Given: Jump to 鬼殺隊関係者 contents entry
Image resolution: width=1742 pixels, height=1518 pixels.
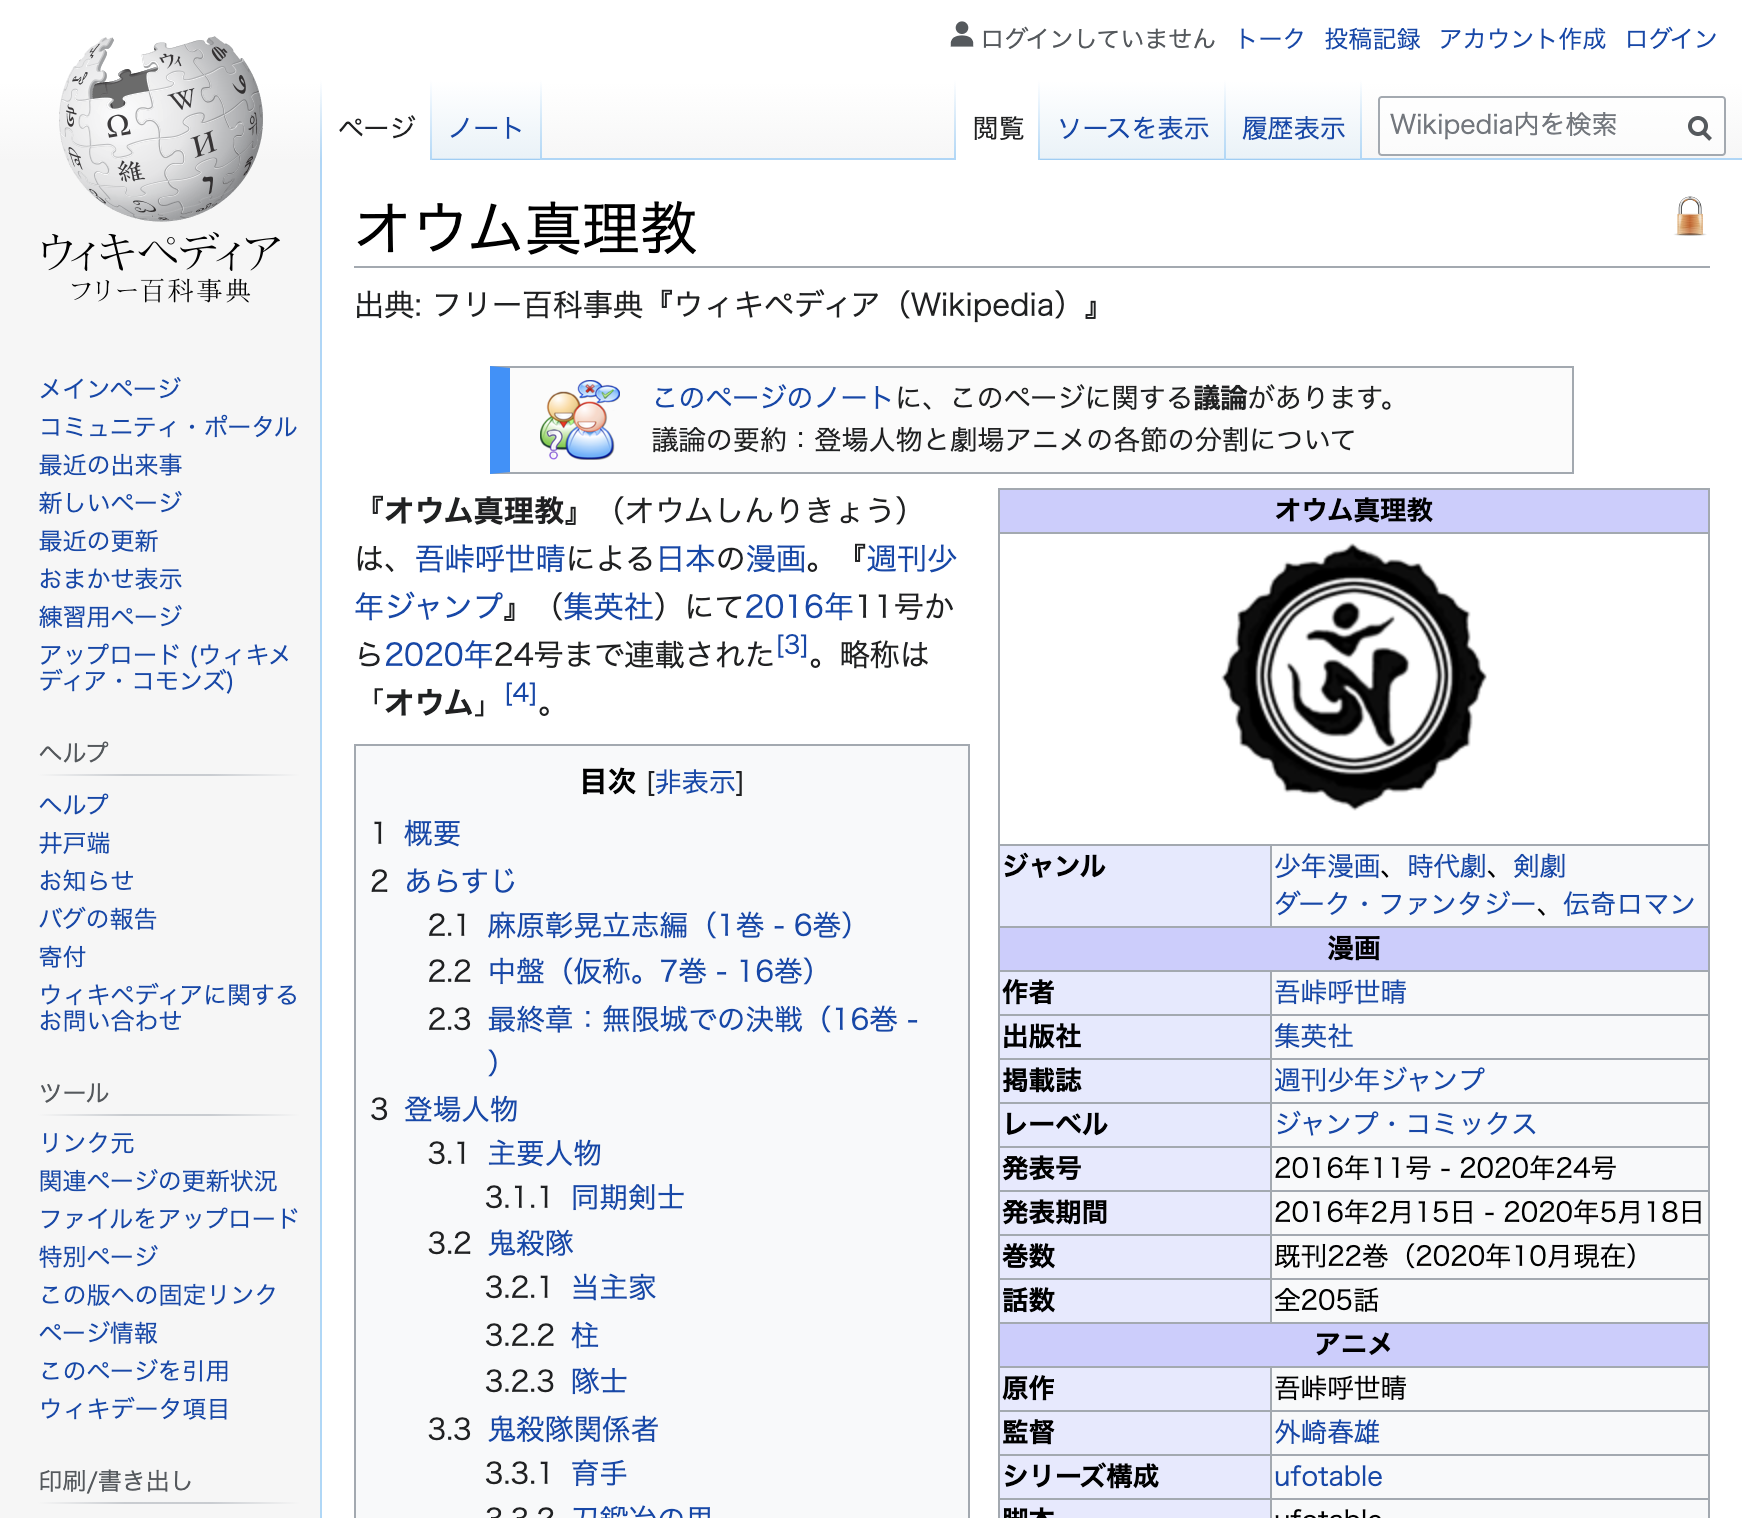Looking at the screenshot, I should 573,1429.
